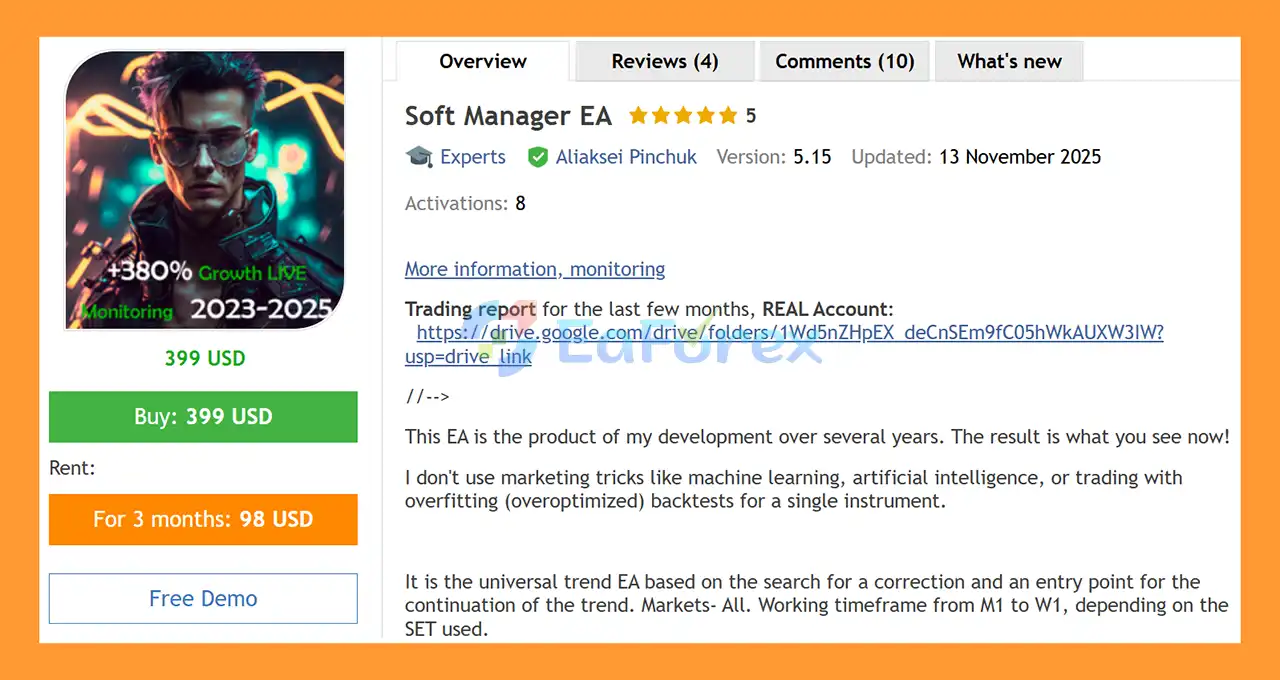Follow More information, monitoring link
The height and width of the screenshot is (680, 1280).
click(535, 269)
